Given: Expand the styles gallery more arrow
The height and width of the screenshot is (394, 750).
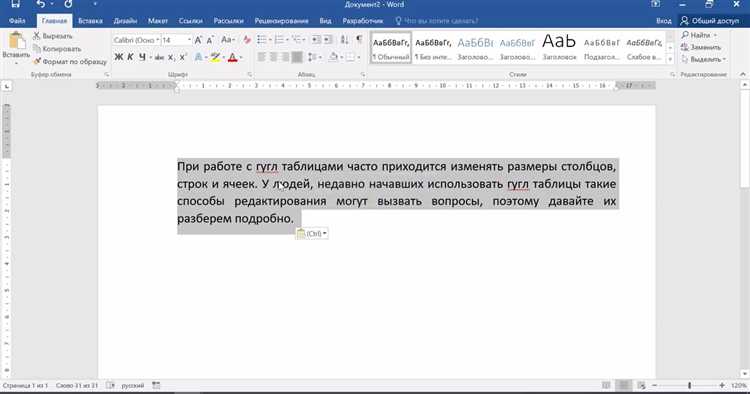Looking at the screenshot, I should [670, 59].
